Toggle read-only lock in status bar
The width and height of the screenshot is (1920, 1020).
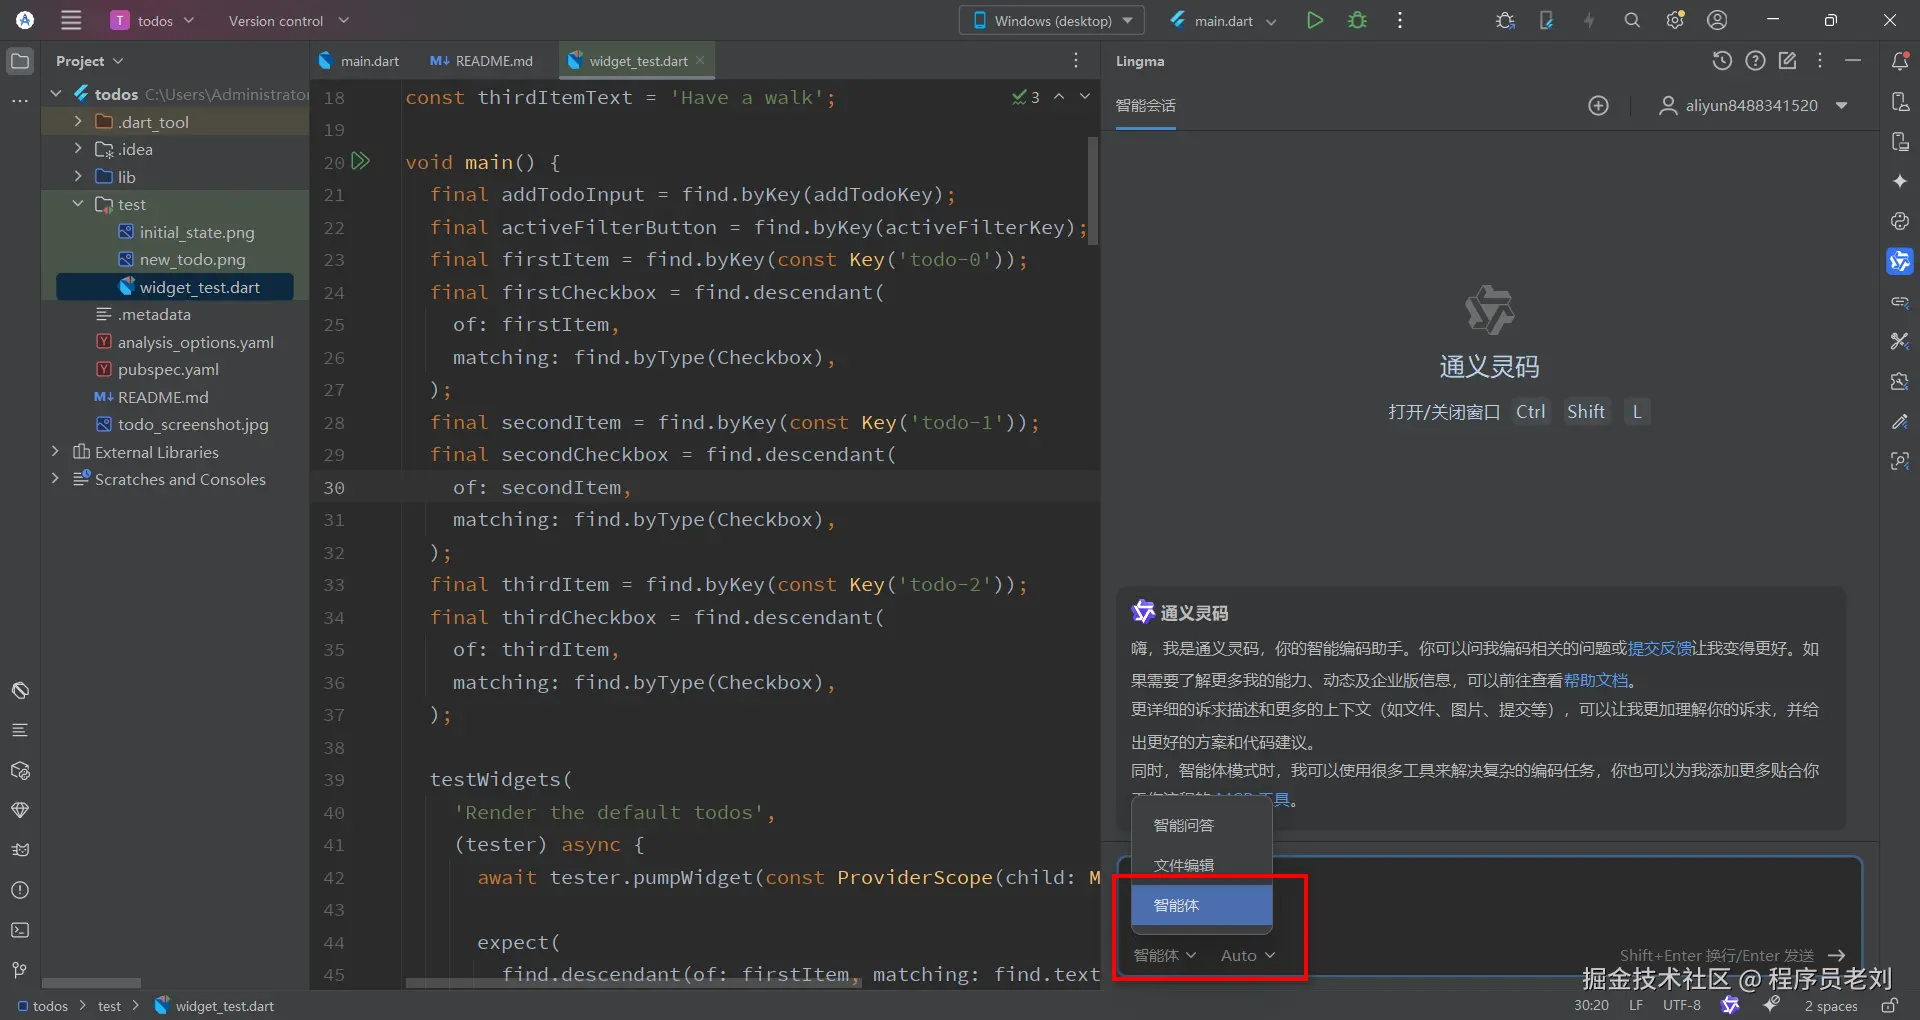tap(1889, 1005)
